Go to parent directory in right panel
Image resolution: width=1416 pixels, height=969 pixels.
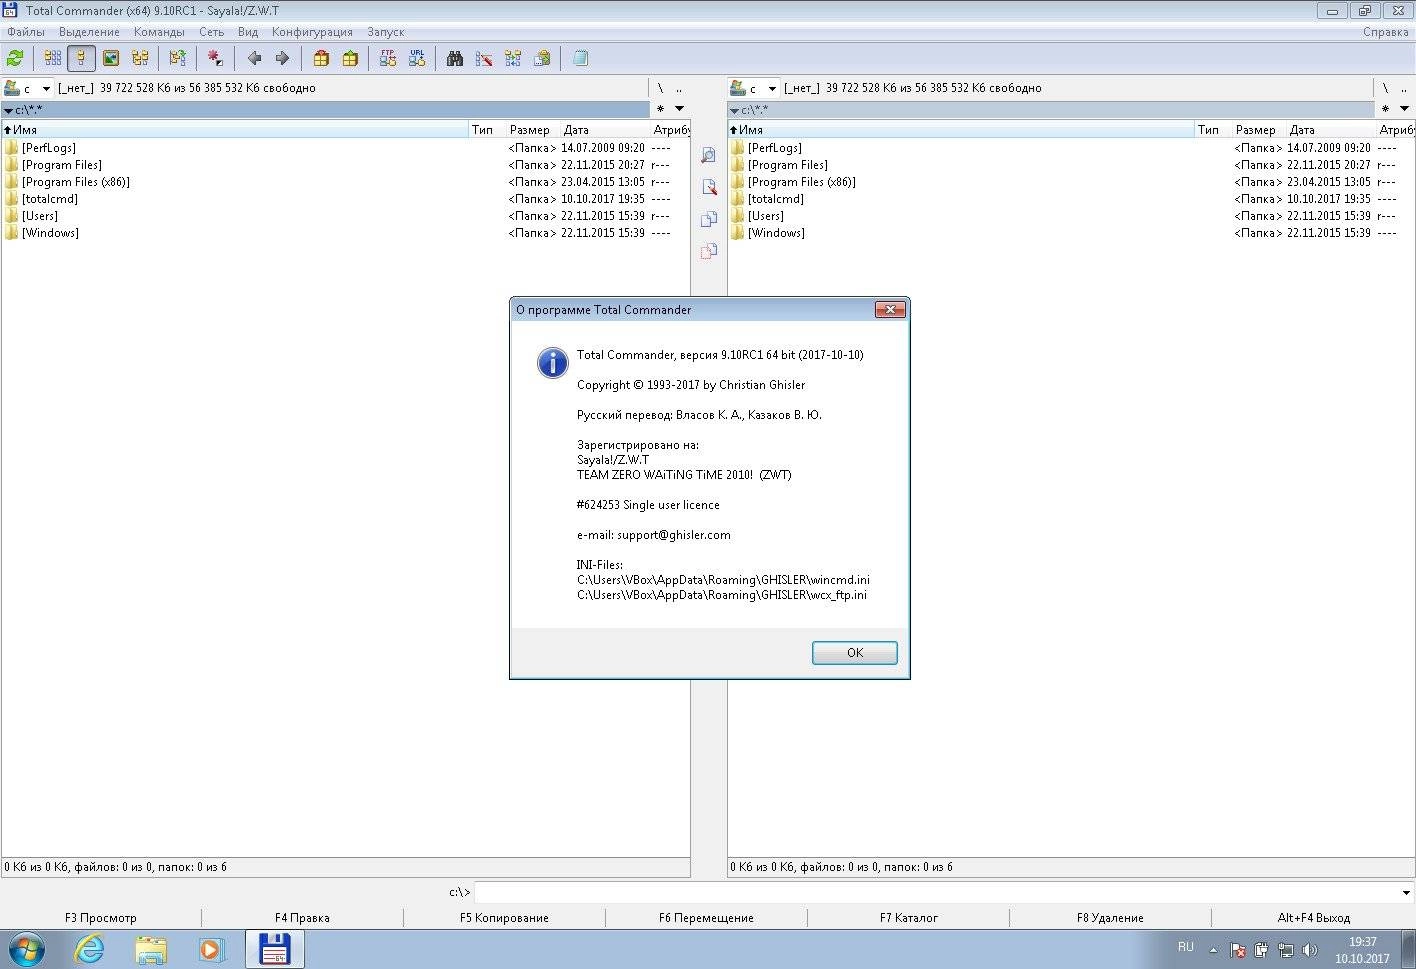click(1404, 88)
